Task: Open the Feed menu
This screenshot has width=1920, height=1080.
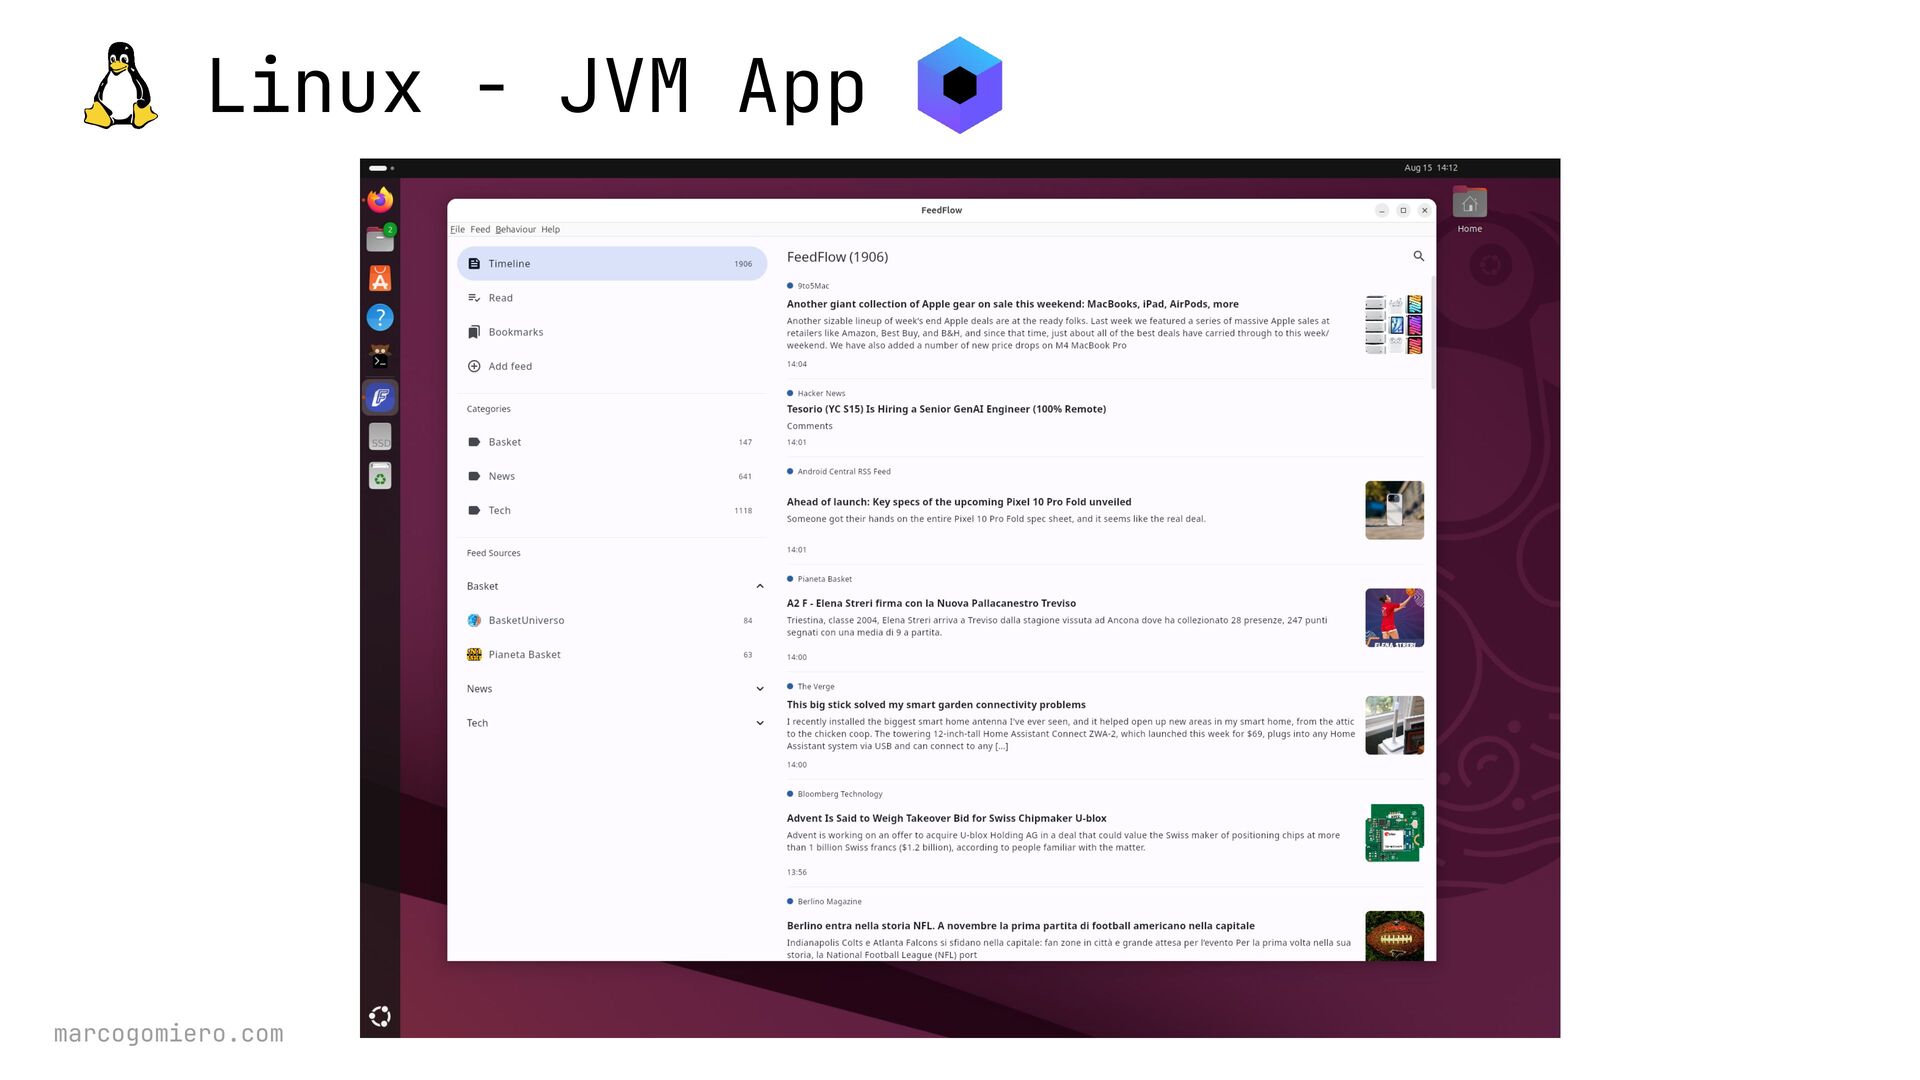Action: [x=480, y=230]
